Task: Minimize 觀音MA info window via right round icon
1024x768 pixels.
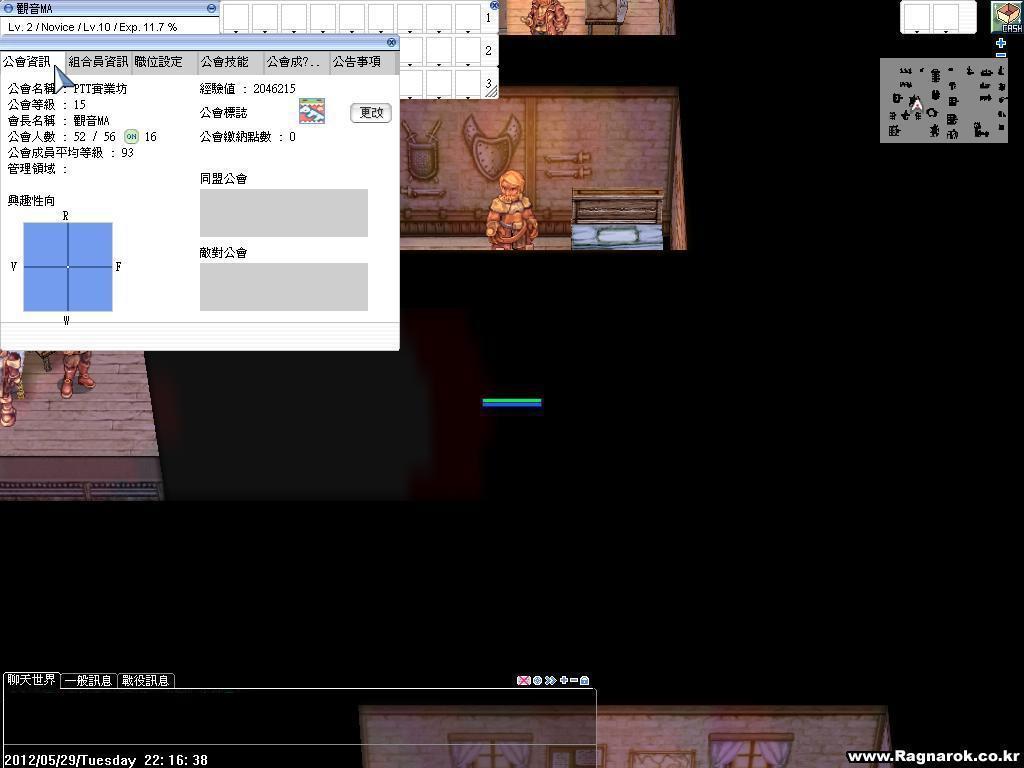Action: pyautogui.click(x=211, y=8)
